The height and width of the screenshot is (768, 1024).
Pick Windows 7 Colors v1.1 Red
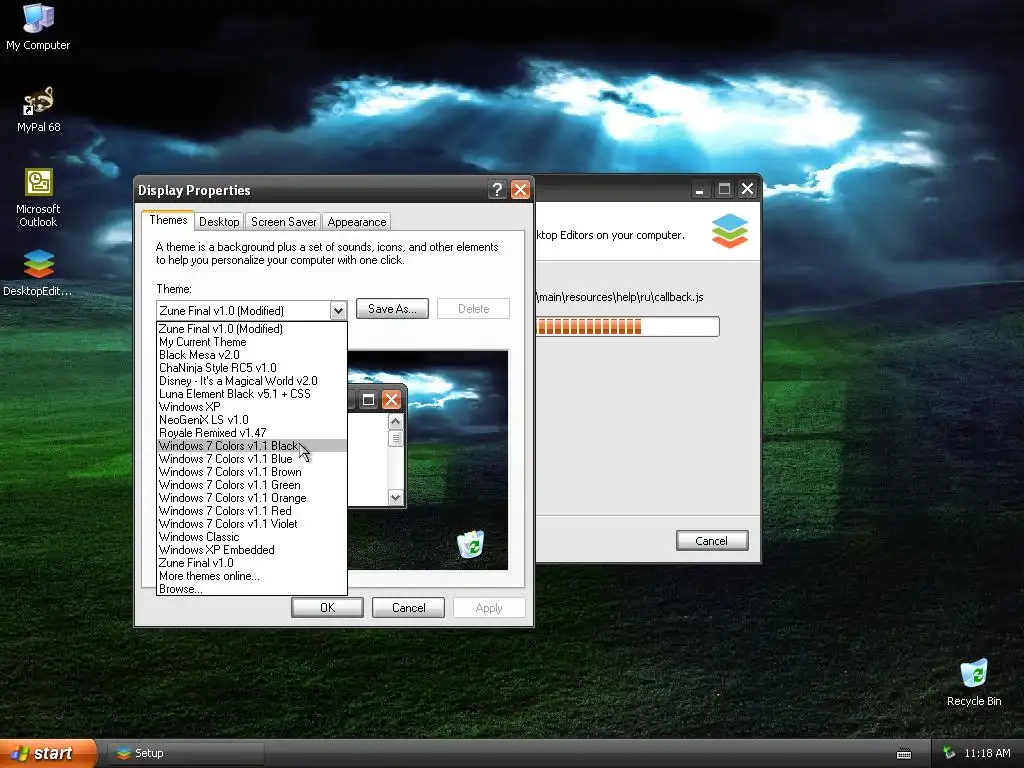point(251,511)
